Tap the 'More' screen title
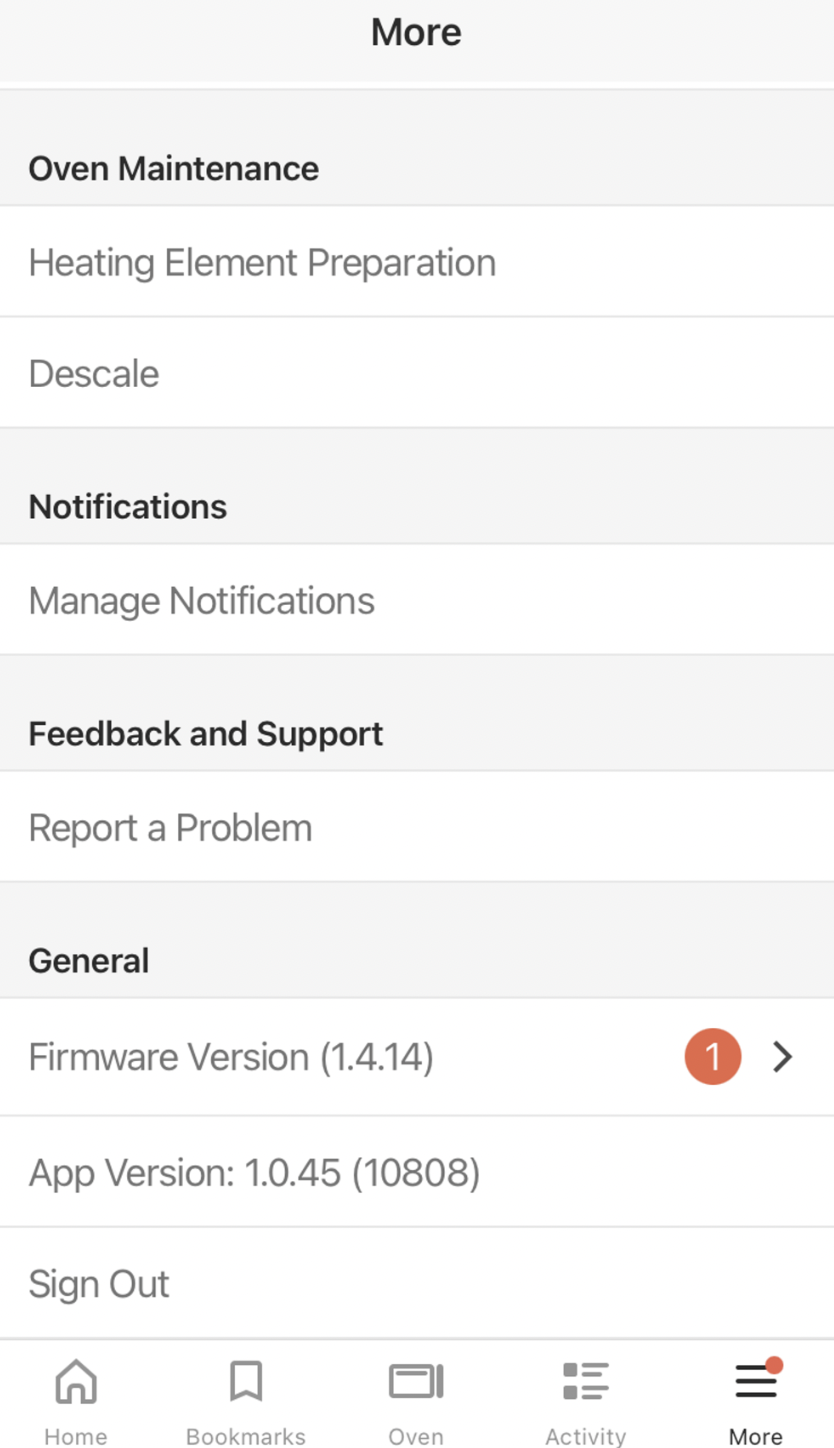Image resolution: width=834 pixels, height=1448 pixels. coord(416,32)
